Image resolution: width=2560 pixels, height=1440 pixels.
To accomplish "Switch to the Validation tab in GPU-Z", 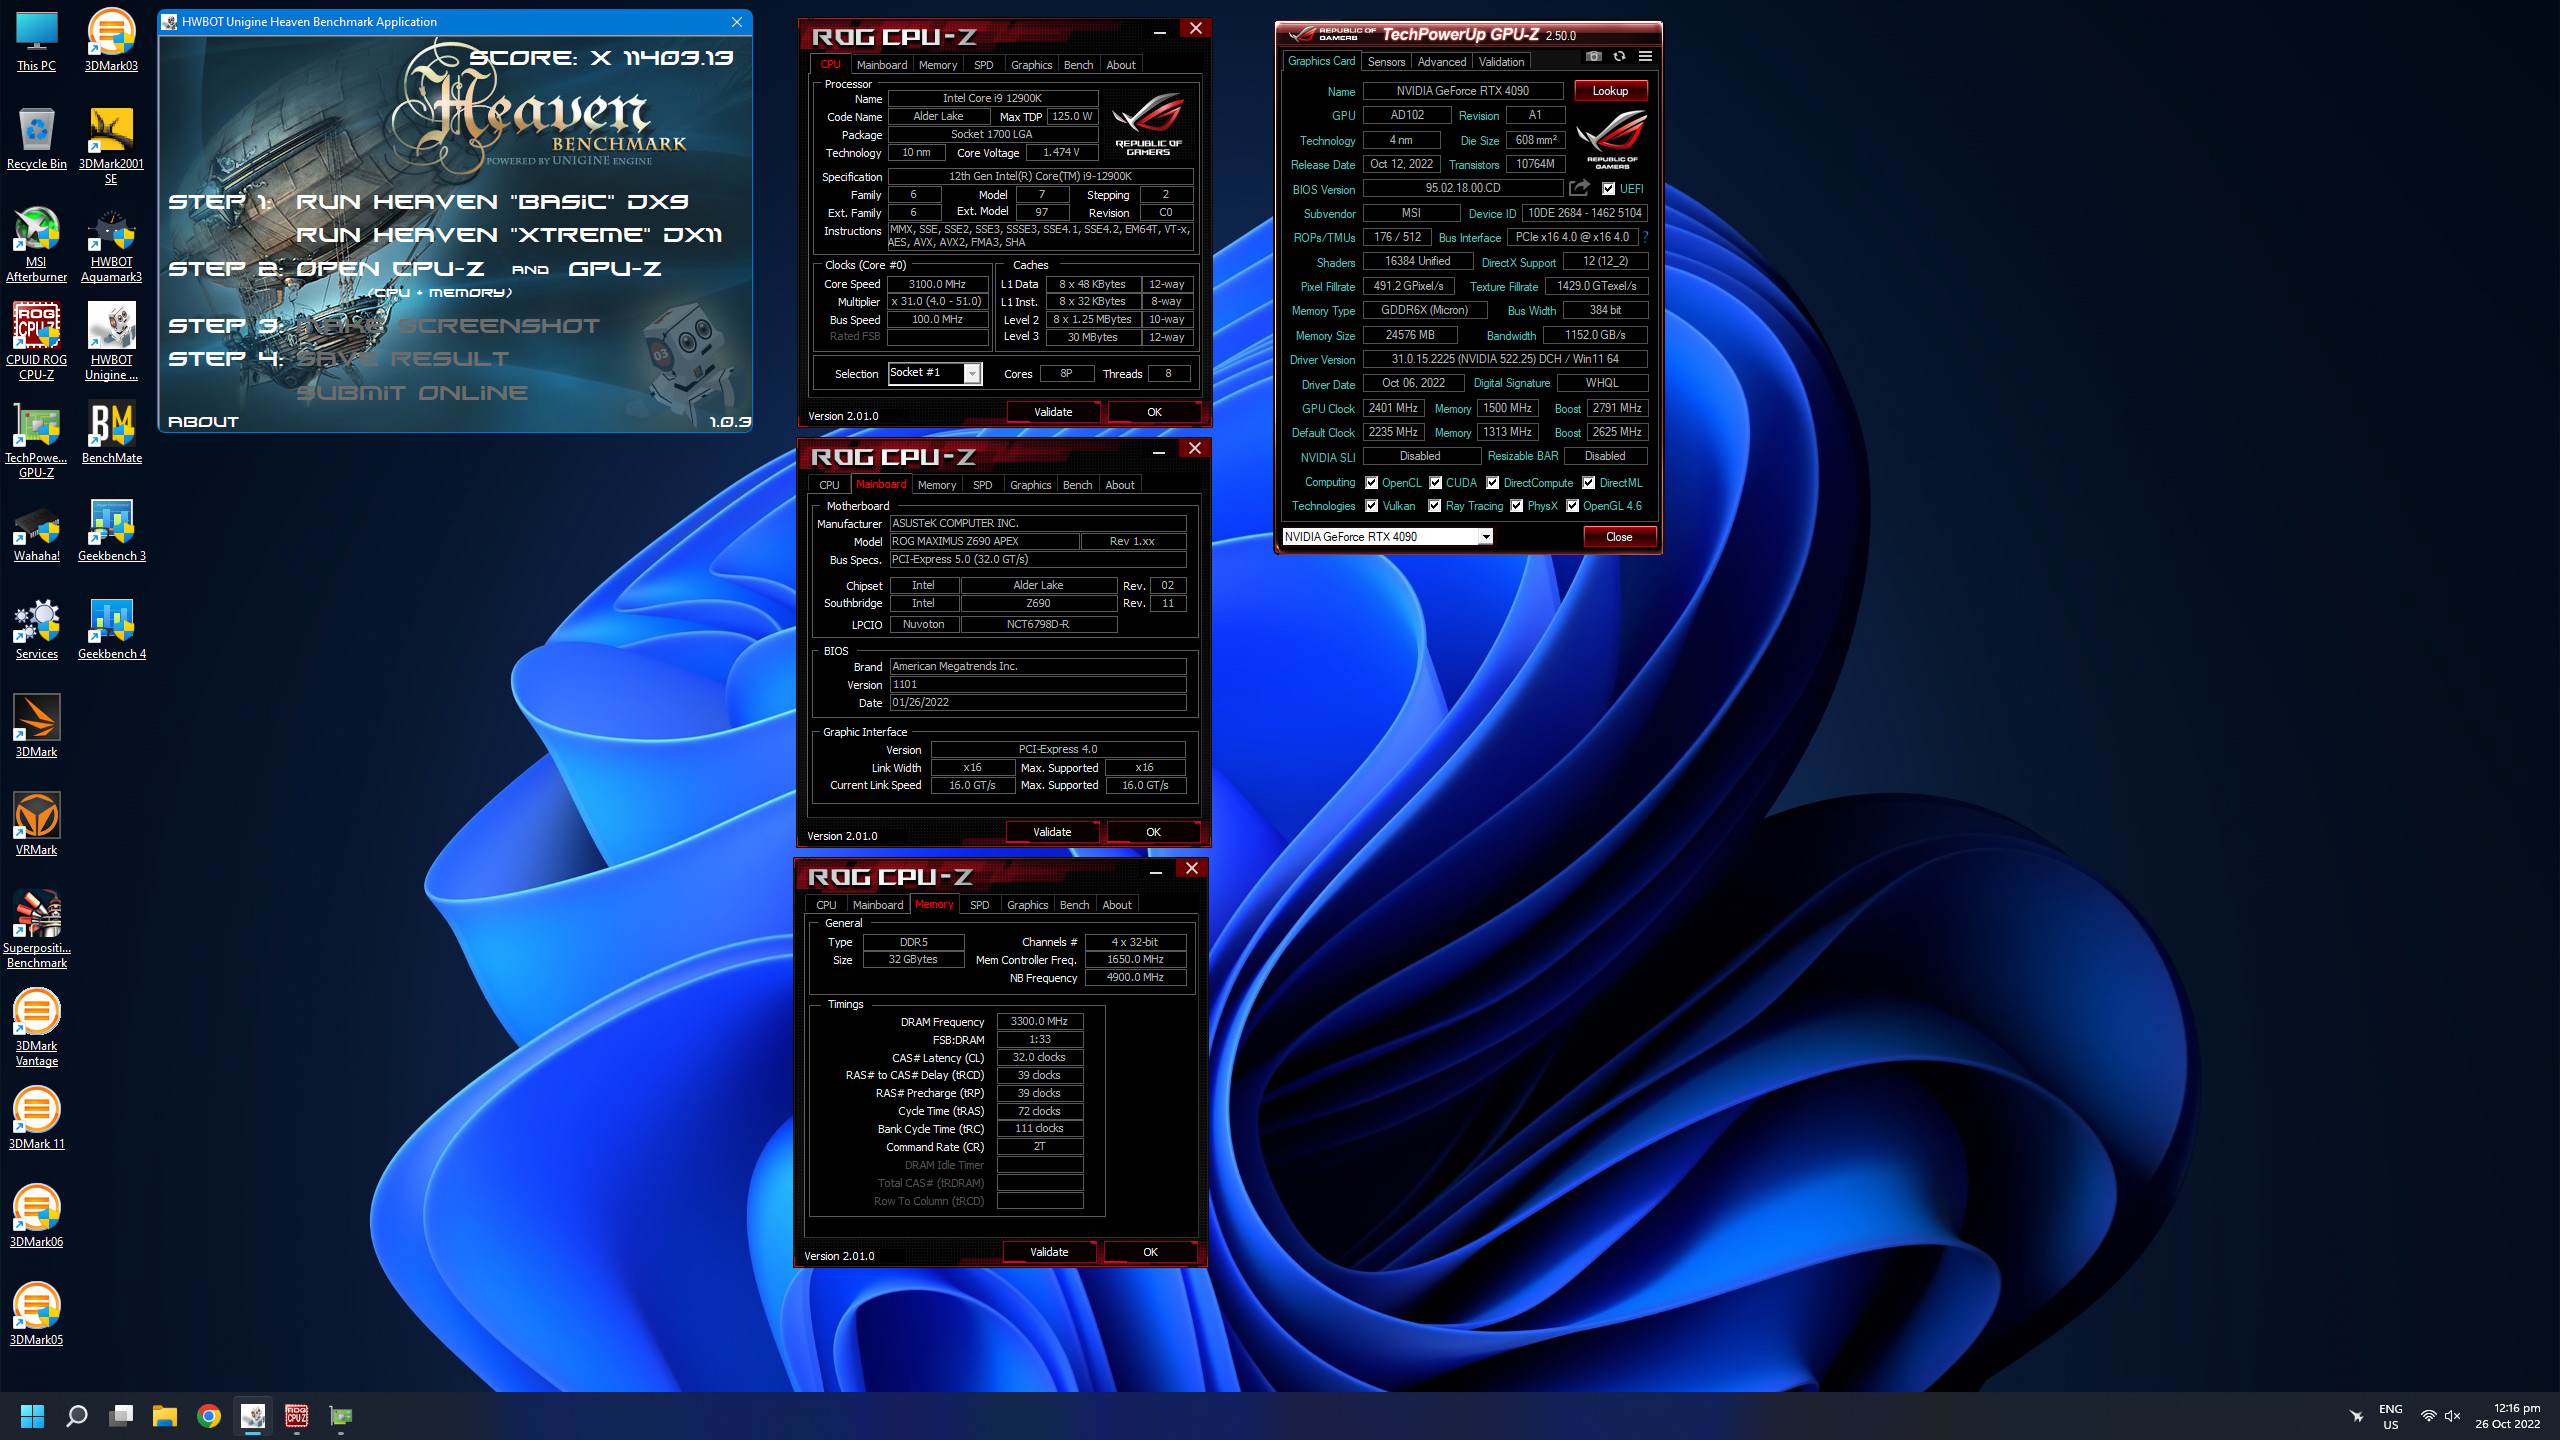I will 1501,62.
